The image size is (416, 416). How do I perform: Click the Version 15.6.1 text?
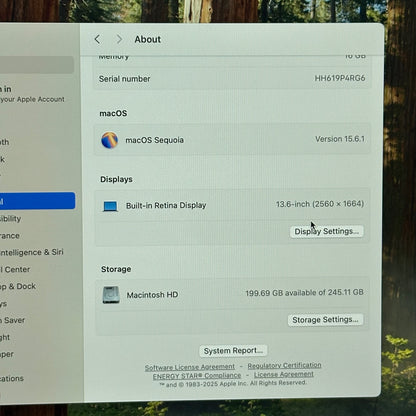click(x=340, y=139)
